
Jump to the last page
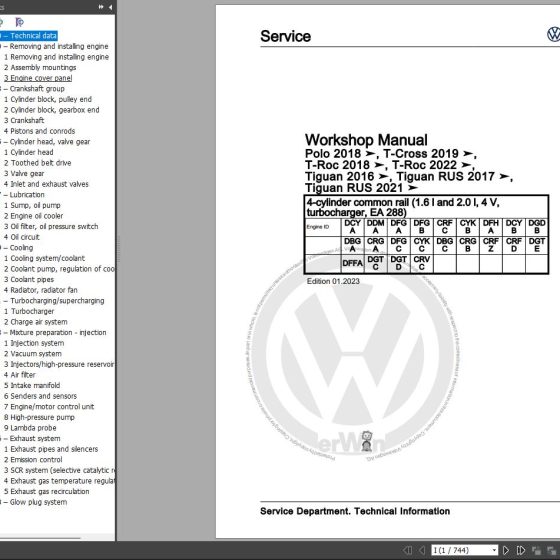[521, 550]
